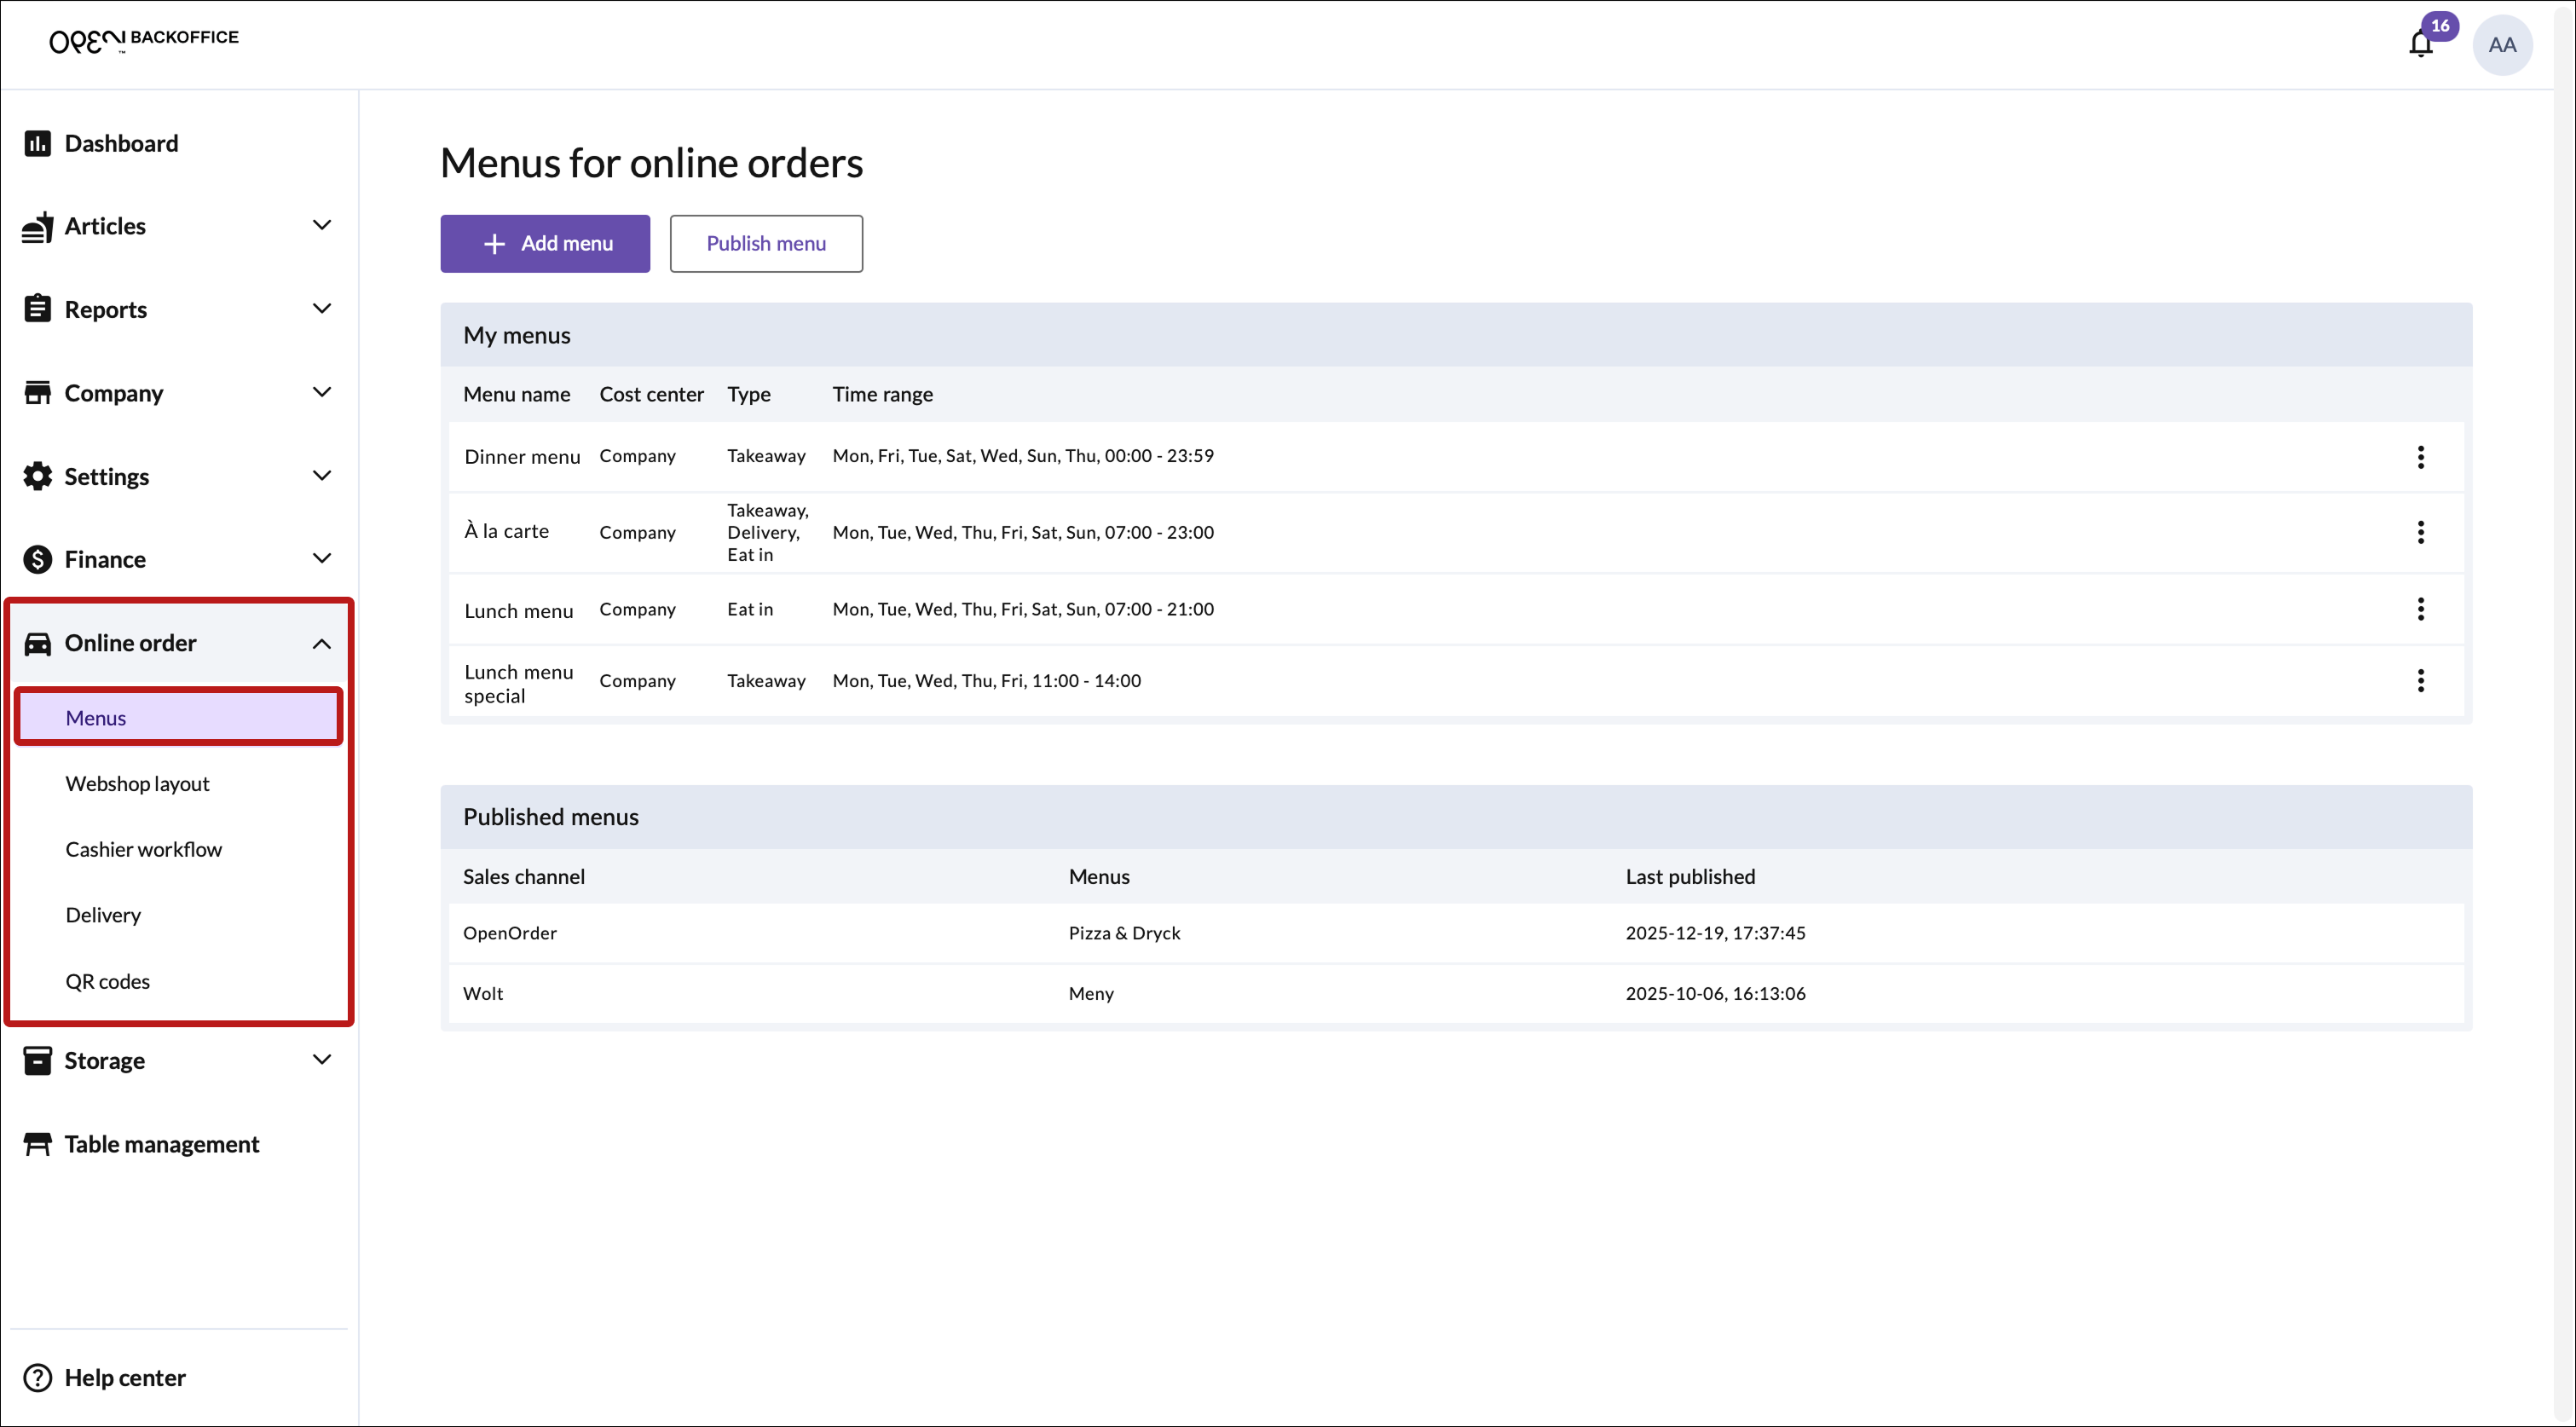Click the Table management icon
Image resolution: width=2576 pixels, height=1427 pixels.
pyautogui.click(x=38, y=1144)
